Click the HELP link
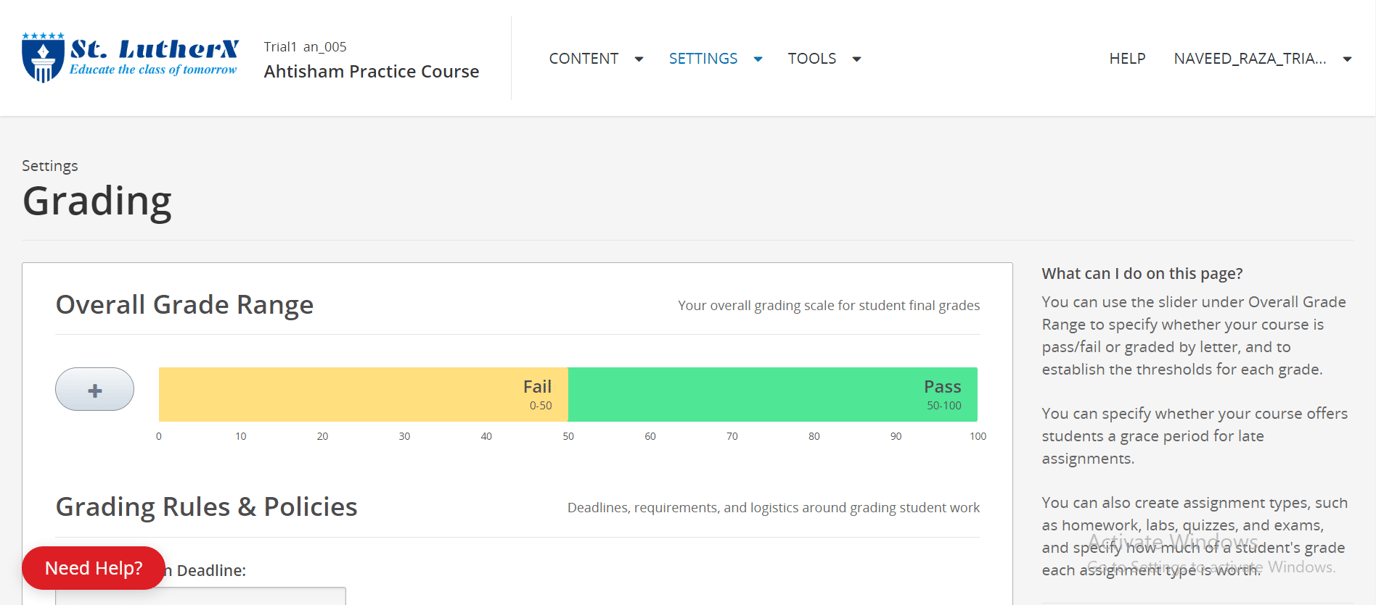 (x=1127, y=58)
